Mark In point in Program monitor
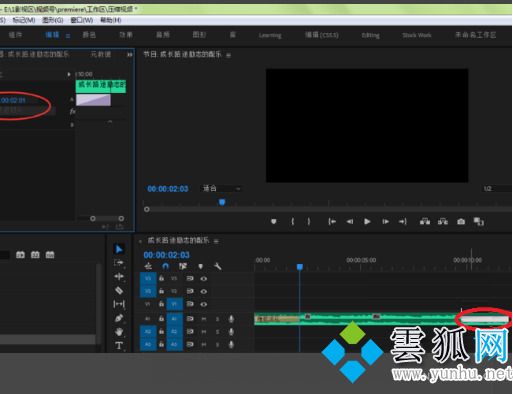The height and width of the screenshot is (394, 513). pos(293,221)
